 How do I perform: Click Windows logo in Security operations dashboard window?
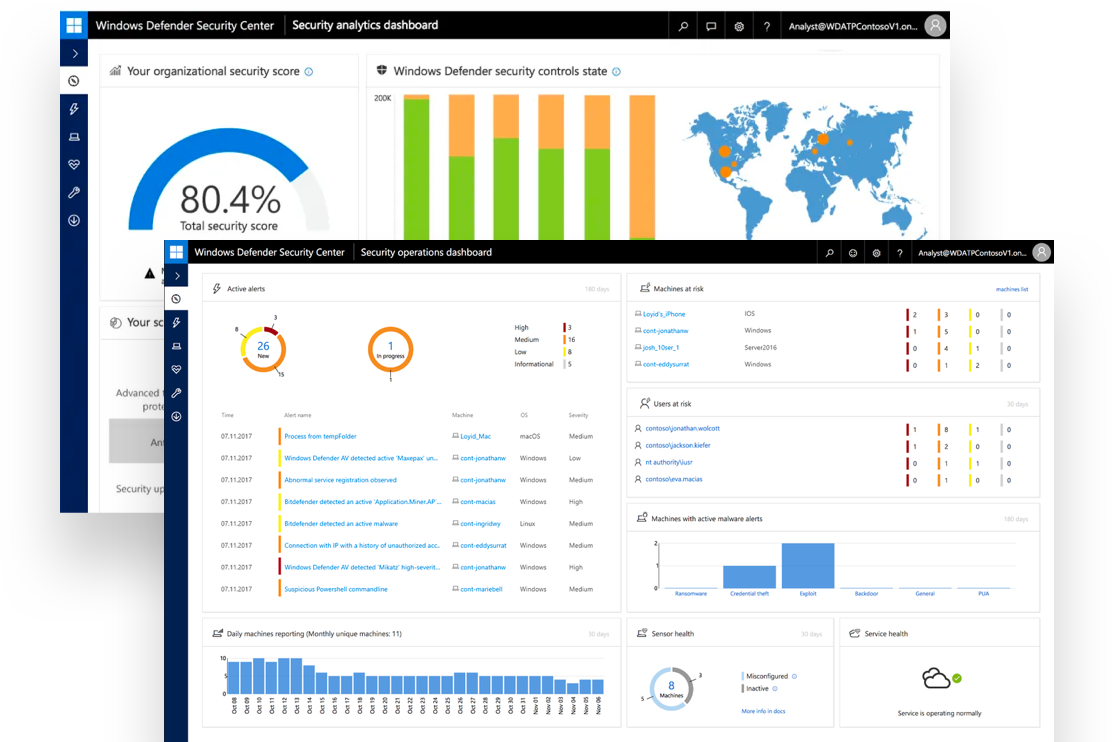176,252
